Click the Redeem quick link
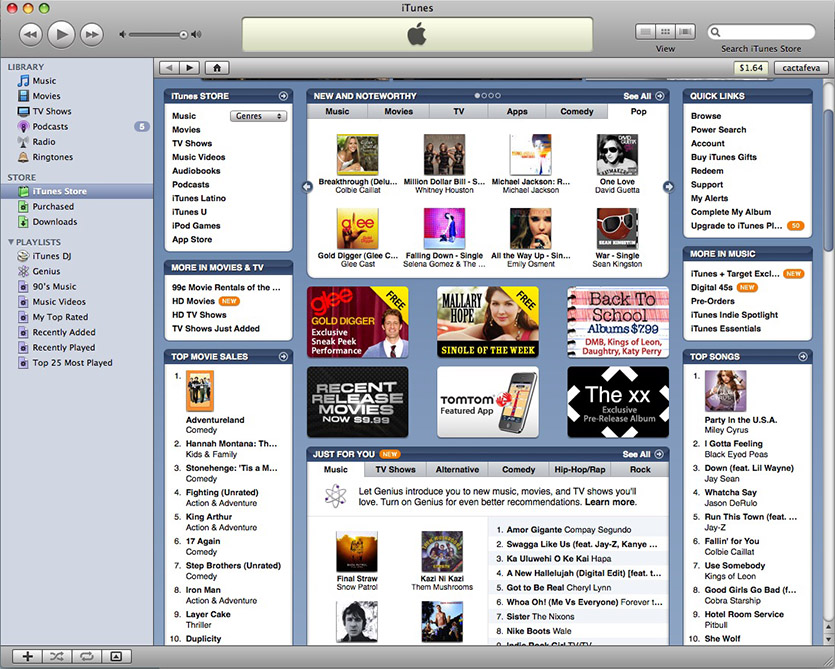The image size is (835, 669). tap(706, 171)
